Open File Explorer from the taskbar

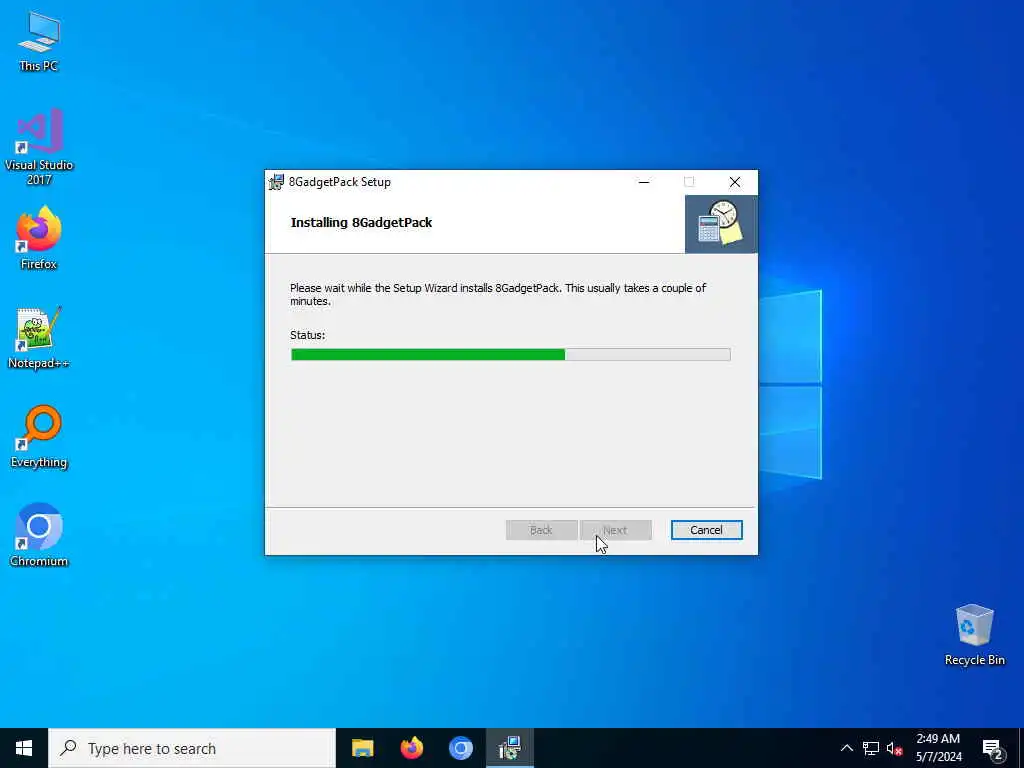(x=362, y=748)
